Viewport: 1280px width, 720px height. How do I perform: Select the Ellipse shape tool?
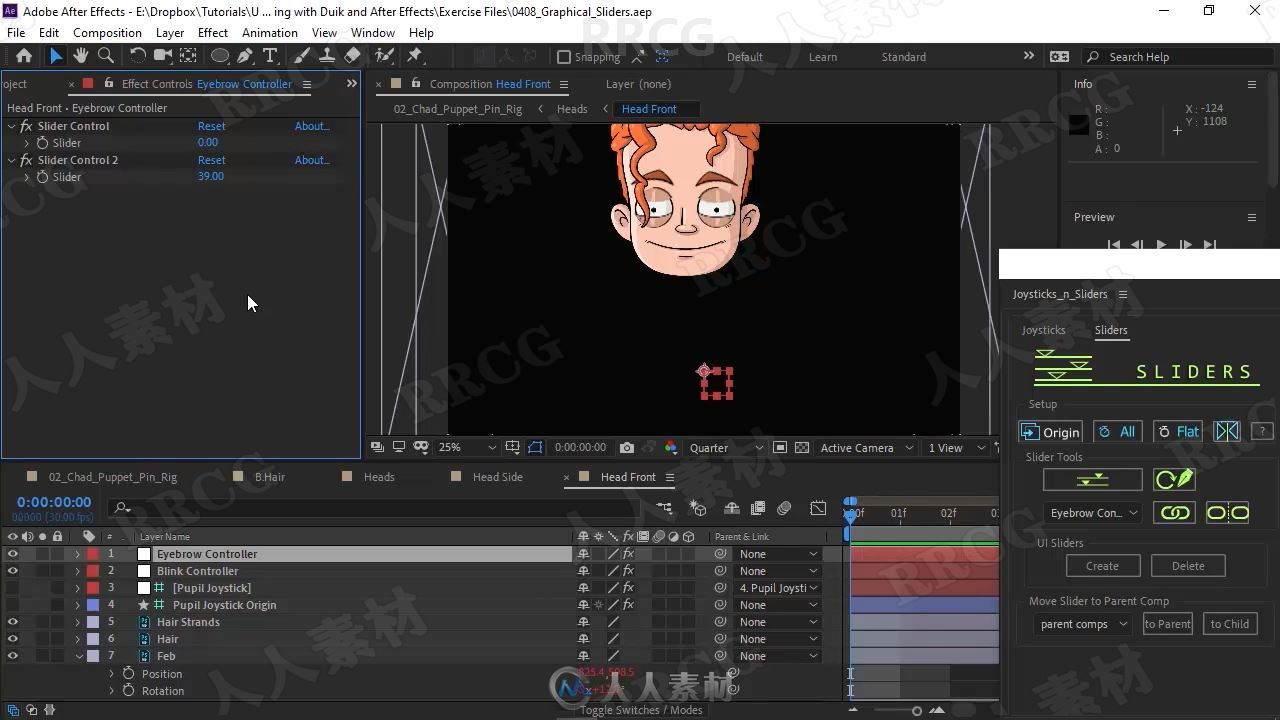(x=220, y=57)
